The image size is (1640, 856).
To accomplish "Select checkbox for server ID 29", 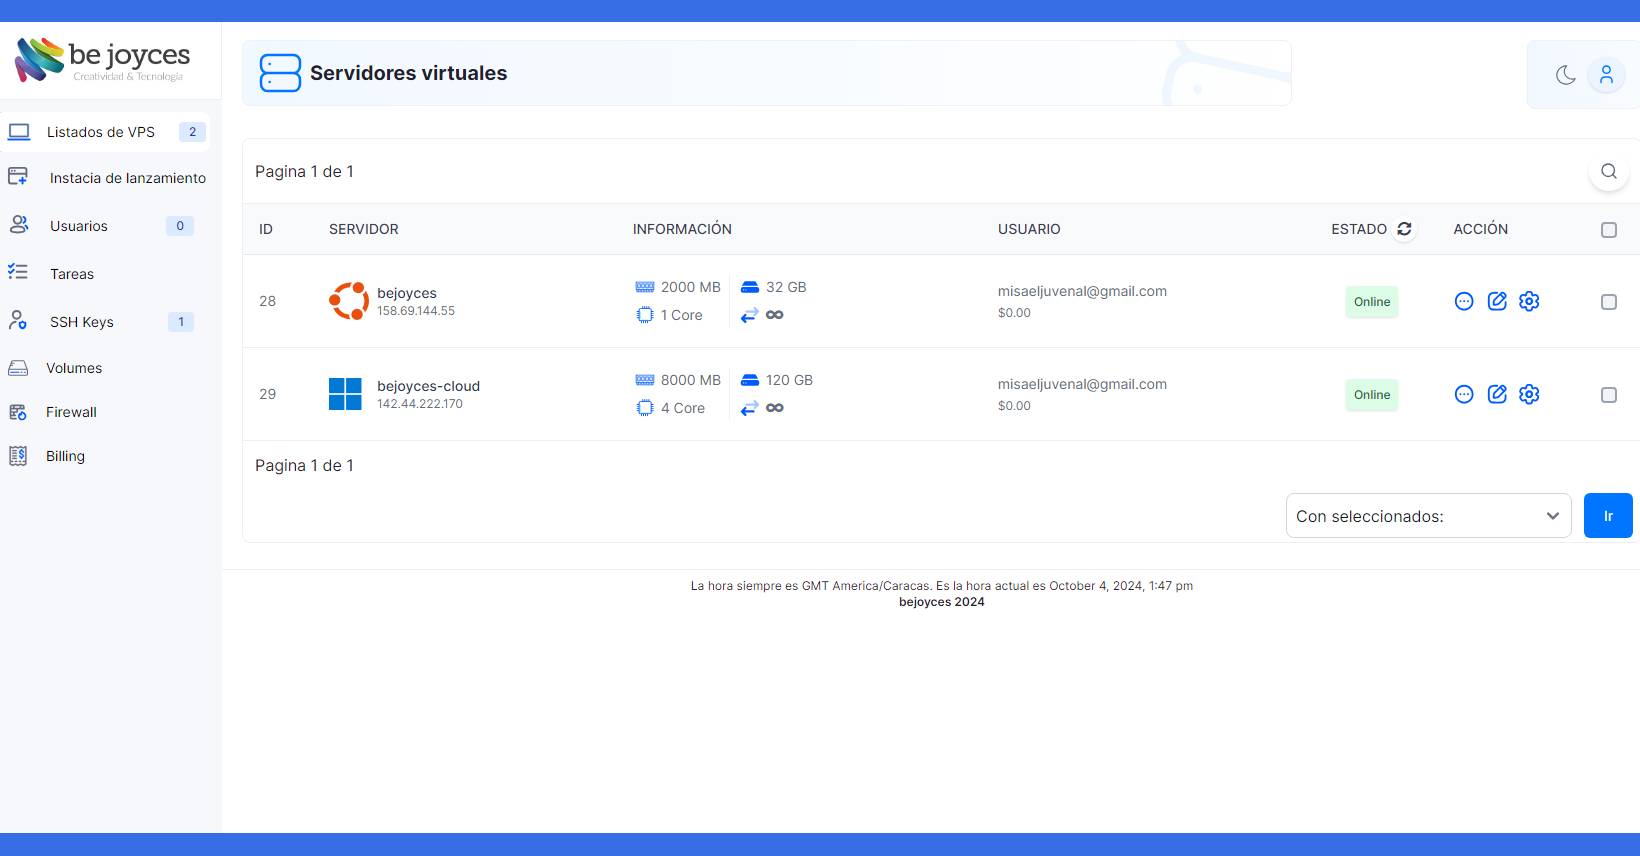I will pyautogui.click(x=1608, y=395).
